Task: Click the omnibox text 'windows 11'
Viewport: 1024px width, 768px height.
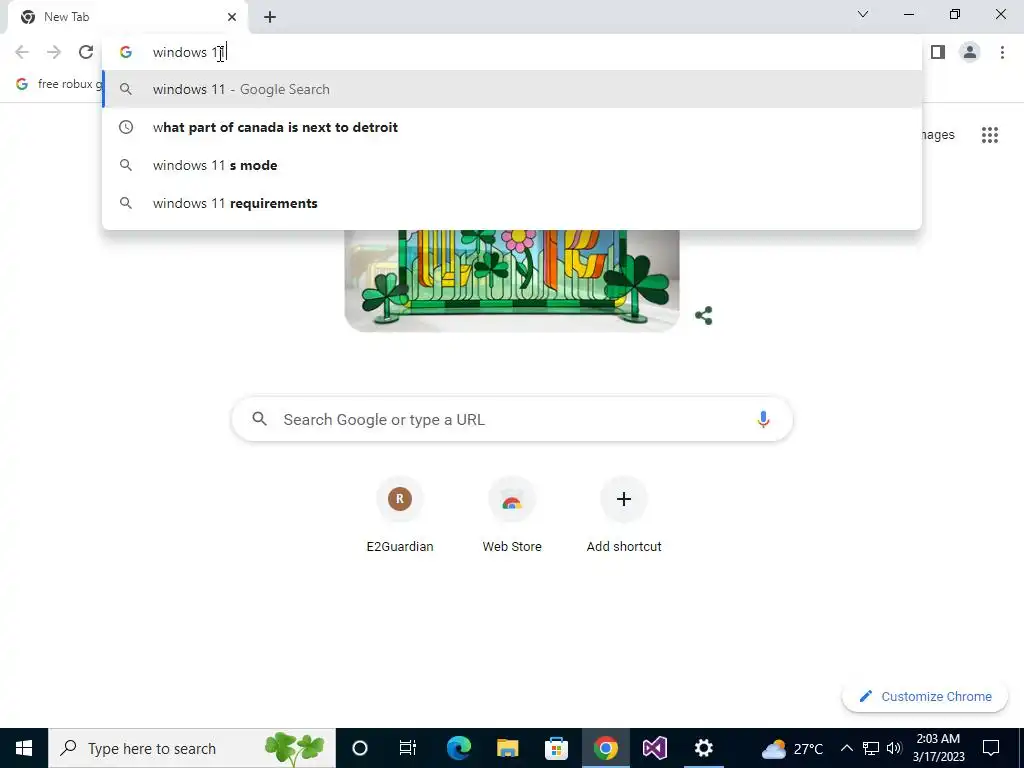Action: point(189,52)
